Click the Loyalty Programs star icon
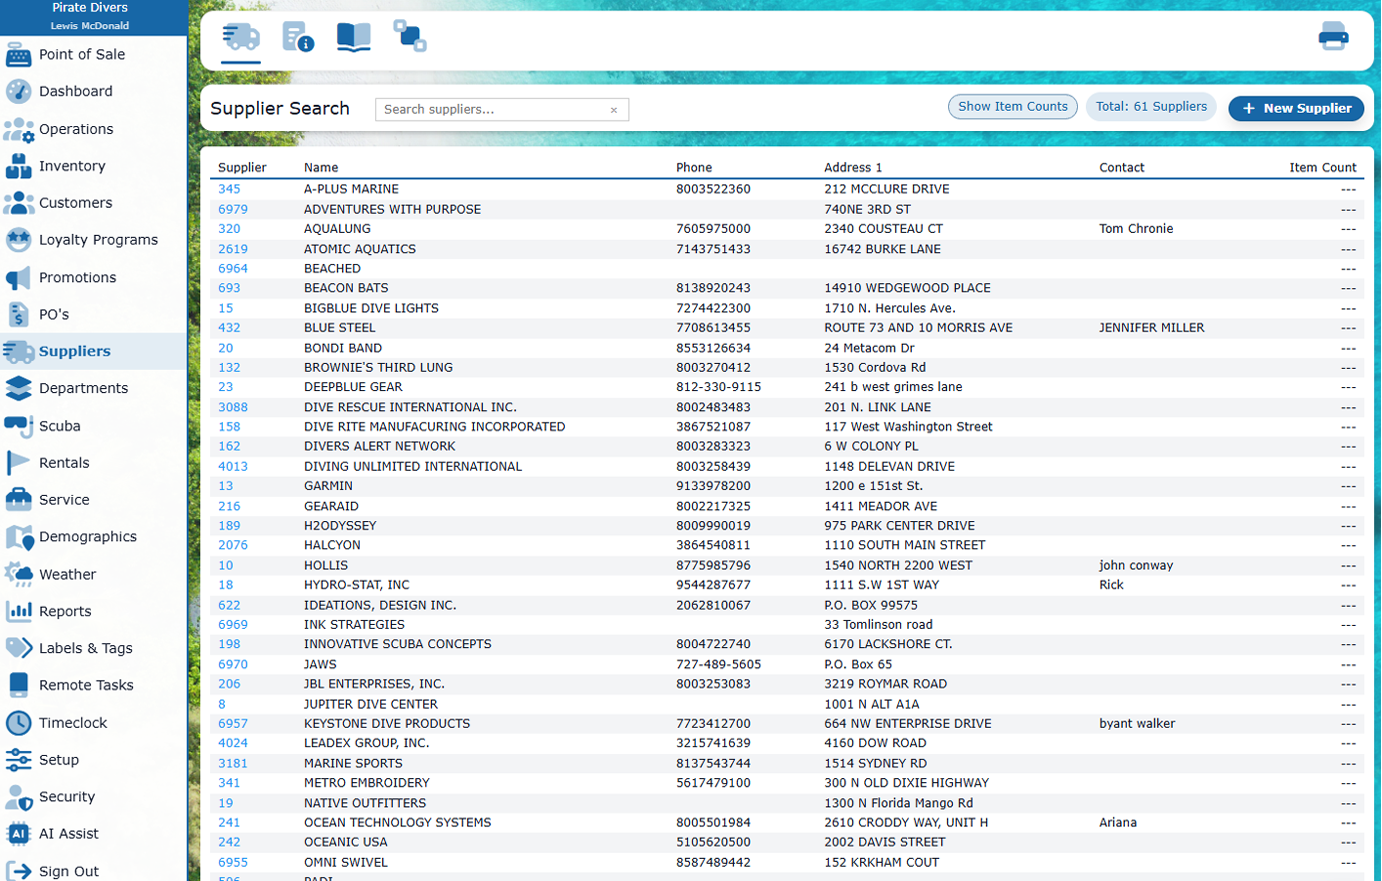 tap(18, 240)
